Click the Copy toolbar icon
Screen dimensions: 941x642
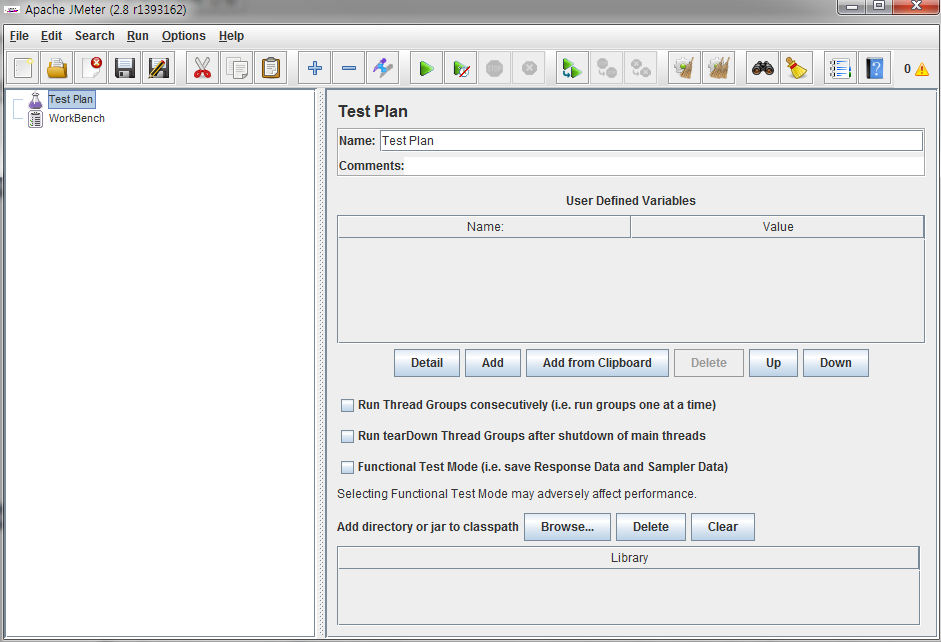237,68
